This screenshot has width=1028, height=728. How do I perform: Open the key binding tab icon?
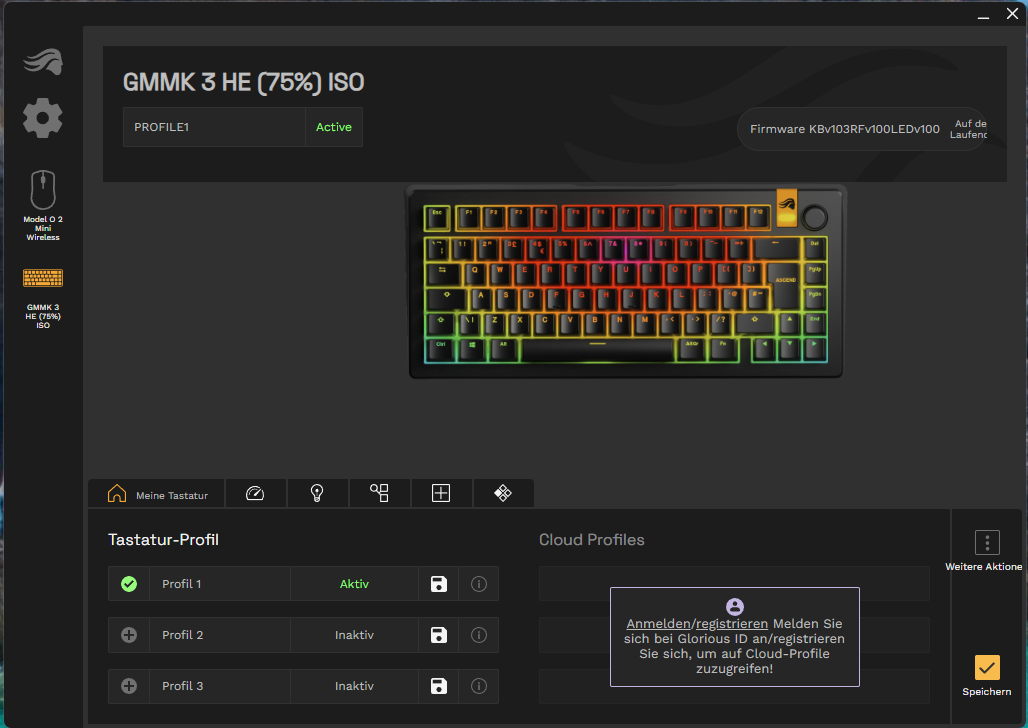click(x=379, y=493)
